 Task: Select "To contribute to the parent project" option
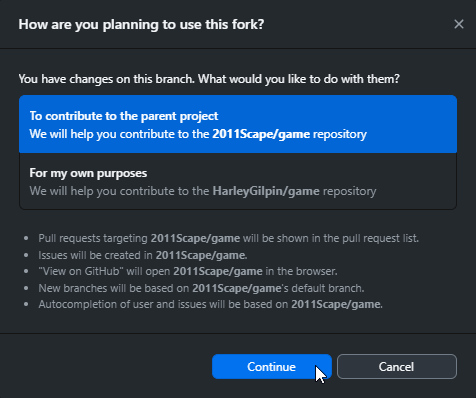[x=238, y=124]
